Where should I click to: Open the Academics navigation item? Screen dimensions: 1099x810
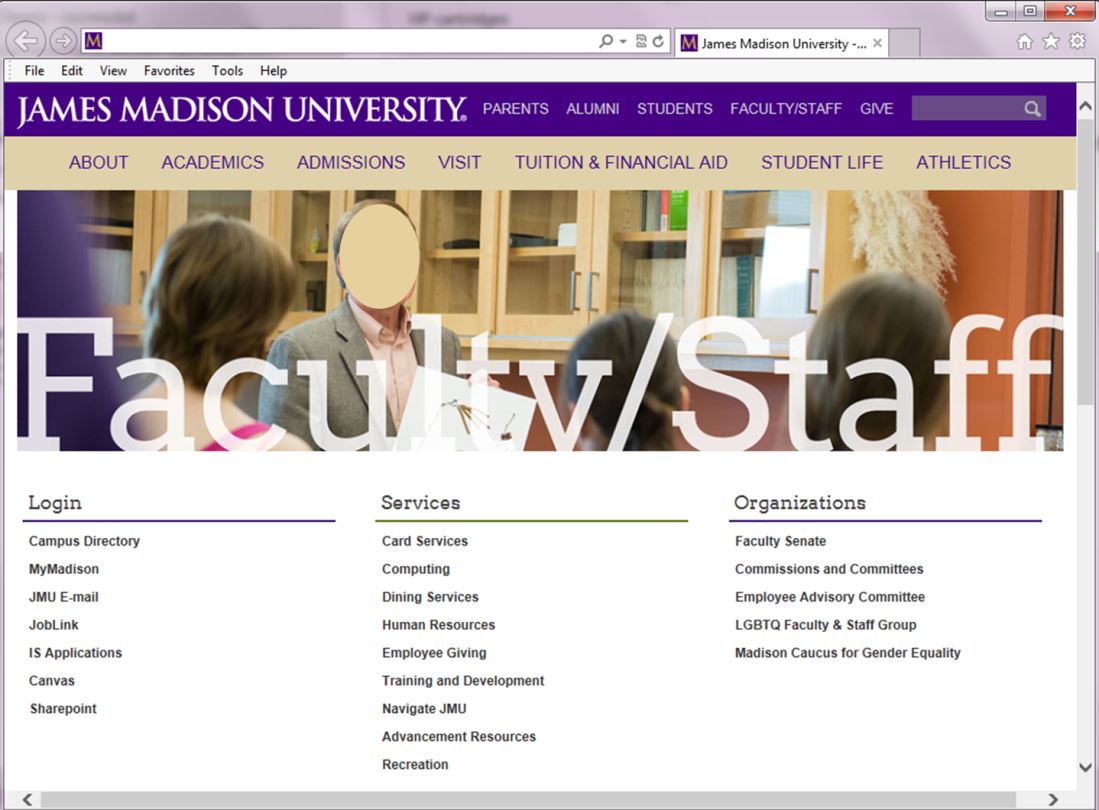(212, 163)
